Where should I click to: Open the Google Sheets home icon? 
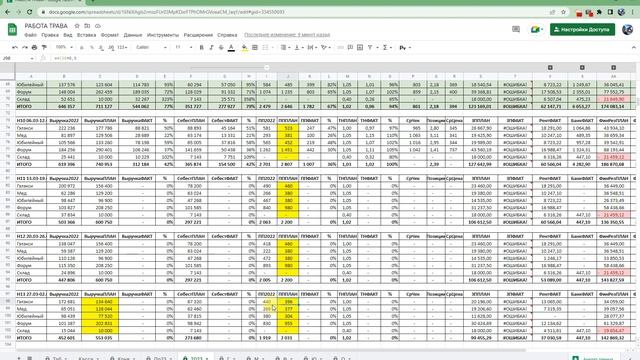(12, 29)
